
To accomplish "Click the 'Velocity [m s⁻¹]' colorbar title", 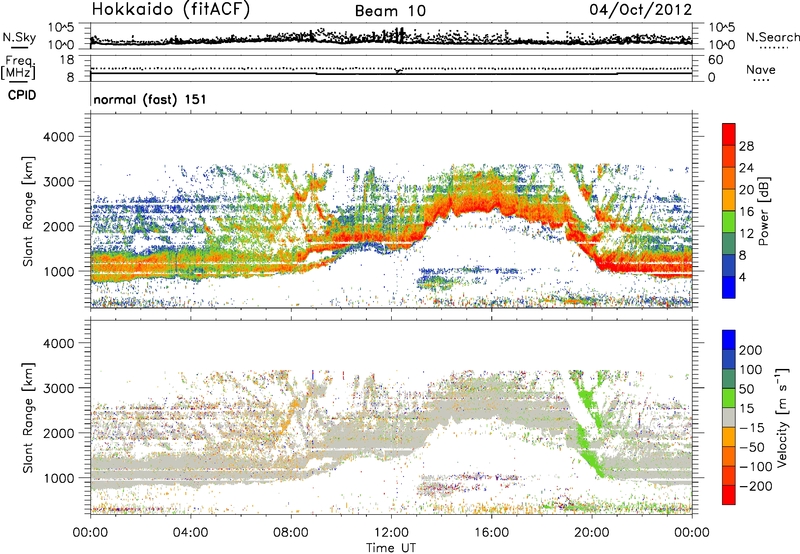I will [781, 417].
